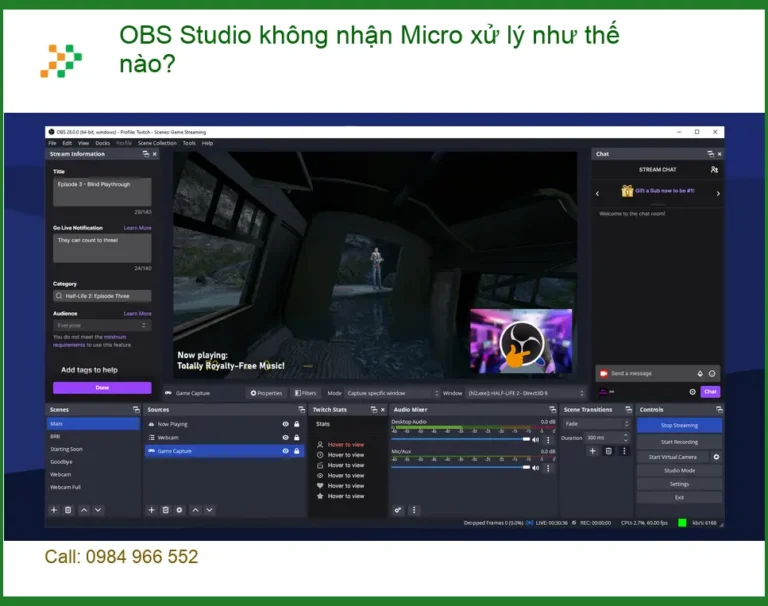Undock the Twitch Stats panel
Image resolution: width=768 pixels, height=606 pixels.
[x=374, y=410]
